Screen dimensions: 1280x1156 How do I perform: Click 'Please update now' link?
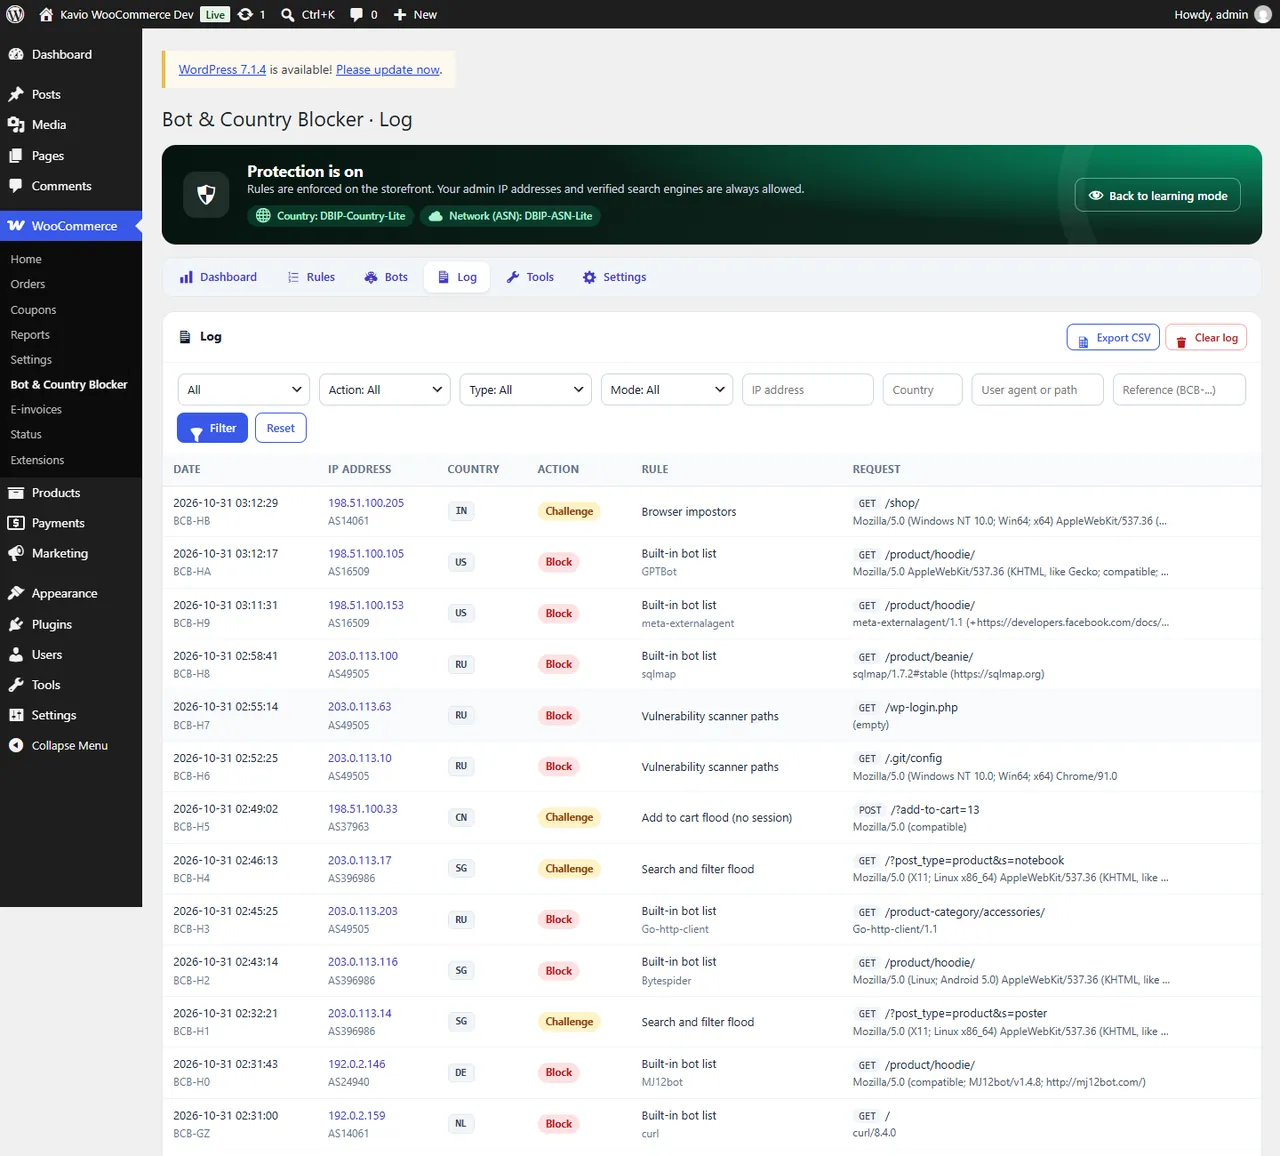[388, 70]
